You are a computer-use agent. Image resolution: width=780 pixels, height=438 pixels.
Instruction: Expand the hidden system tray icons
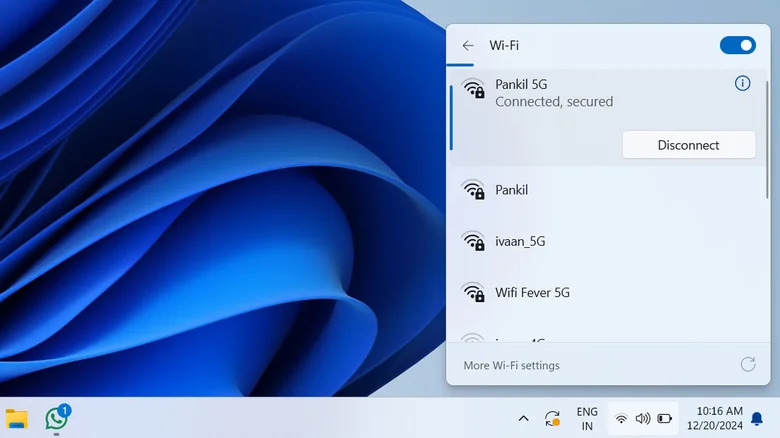[523, 418]
